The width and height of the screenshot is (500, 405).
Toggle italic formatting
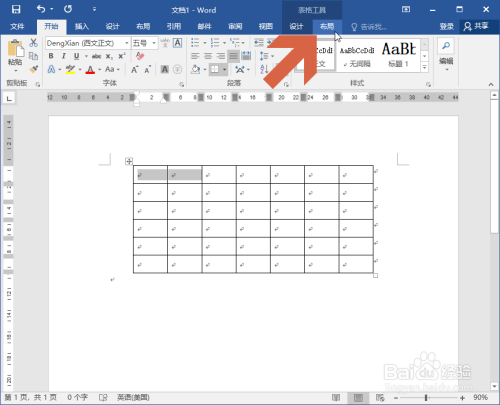(x=64, y=56)
